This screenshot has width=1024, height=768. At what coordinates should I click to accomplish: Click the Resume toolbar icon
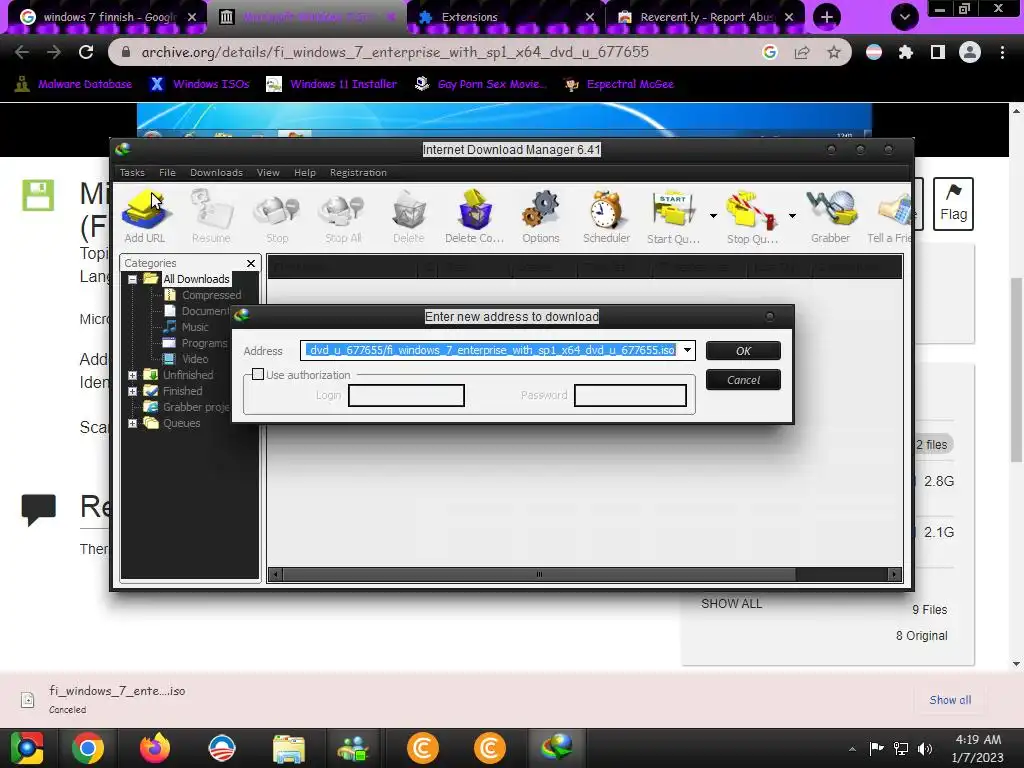pos(211,217)
